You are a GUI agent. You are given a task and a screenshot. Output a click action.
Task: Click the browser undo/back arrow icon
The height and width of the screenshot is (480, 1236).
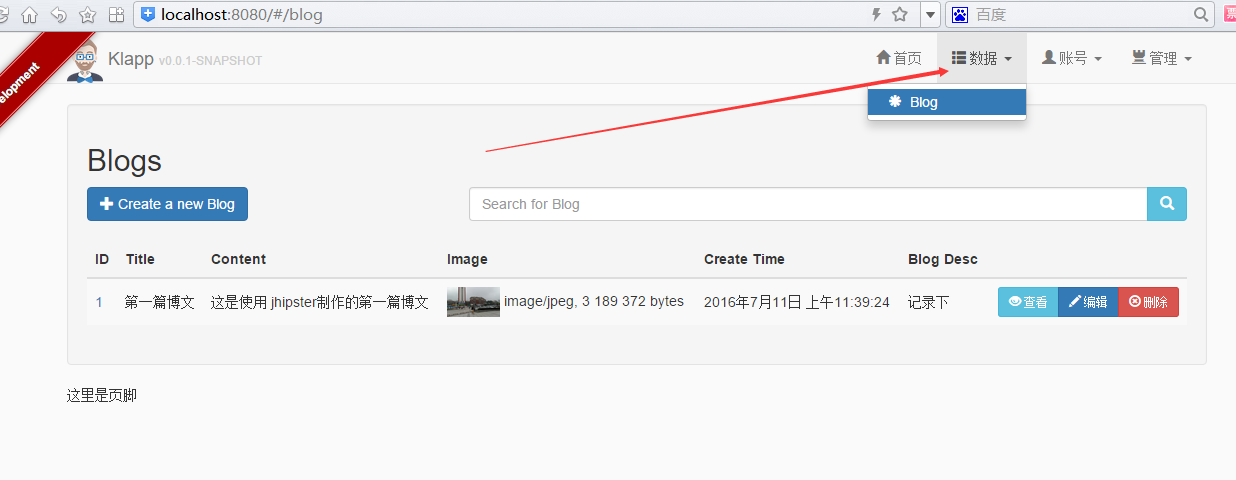click(59, 15)
